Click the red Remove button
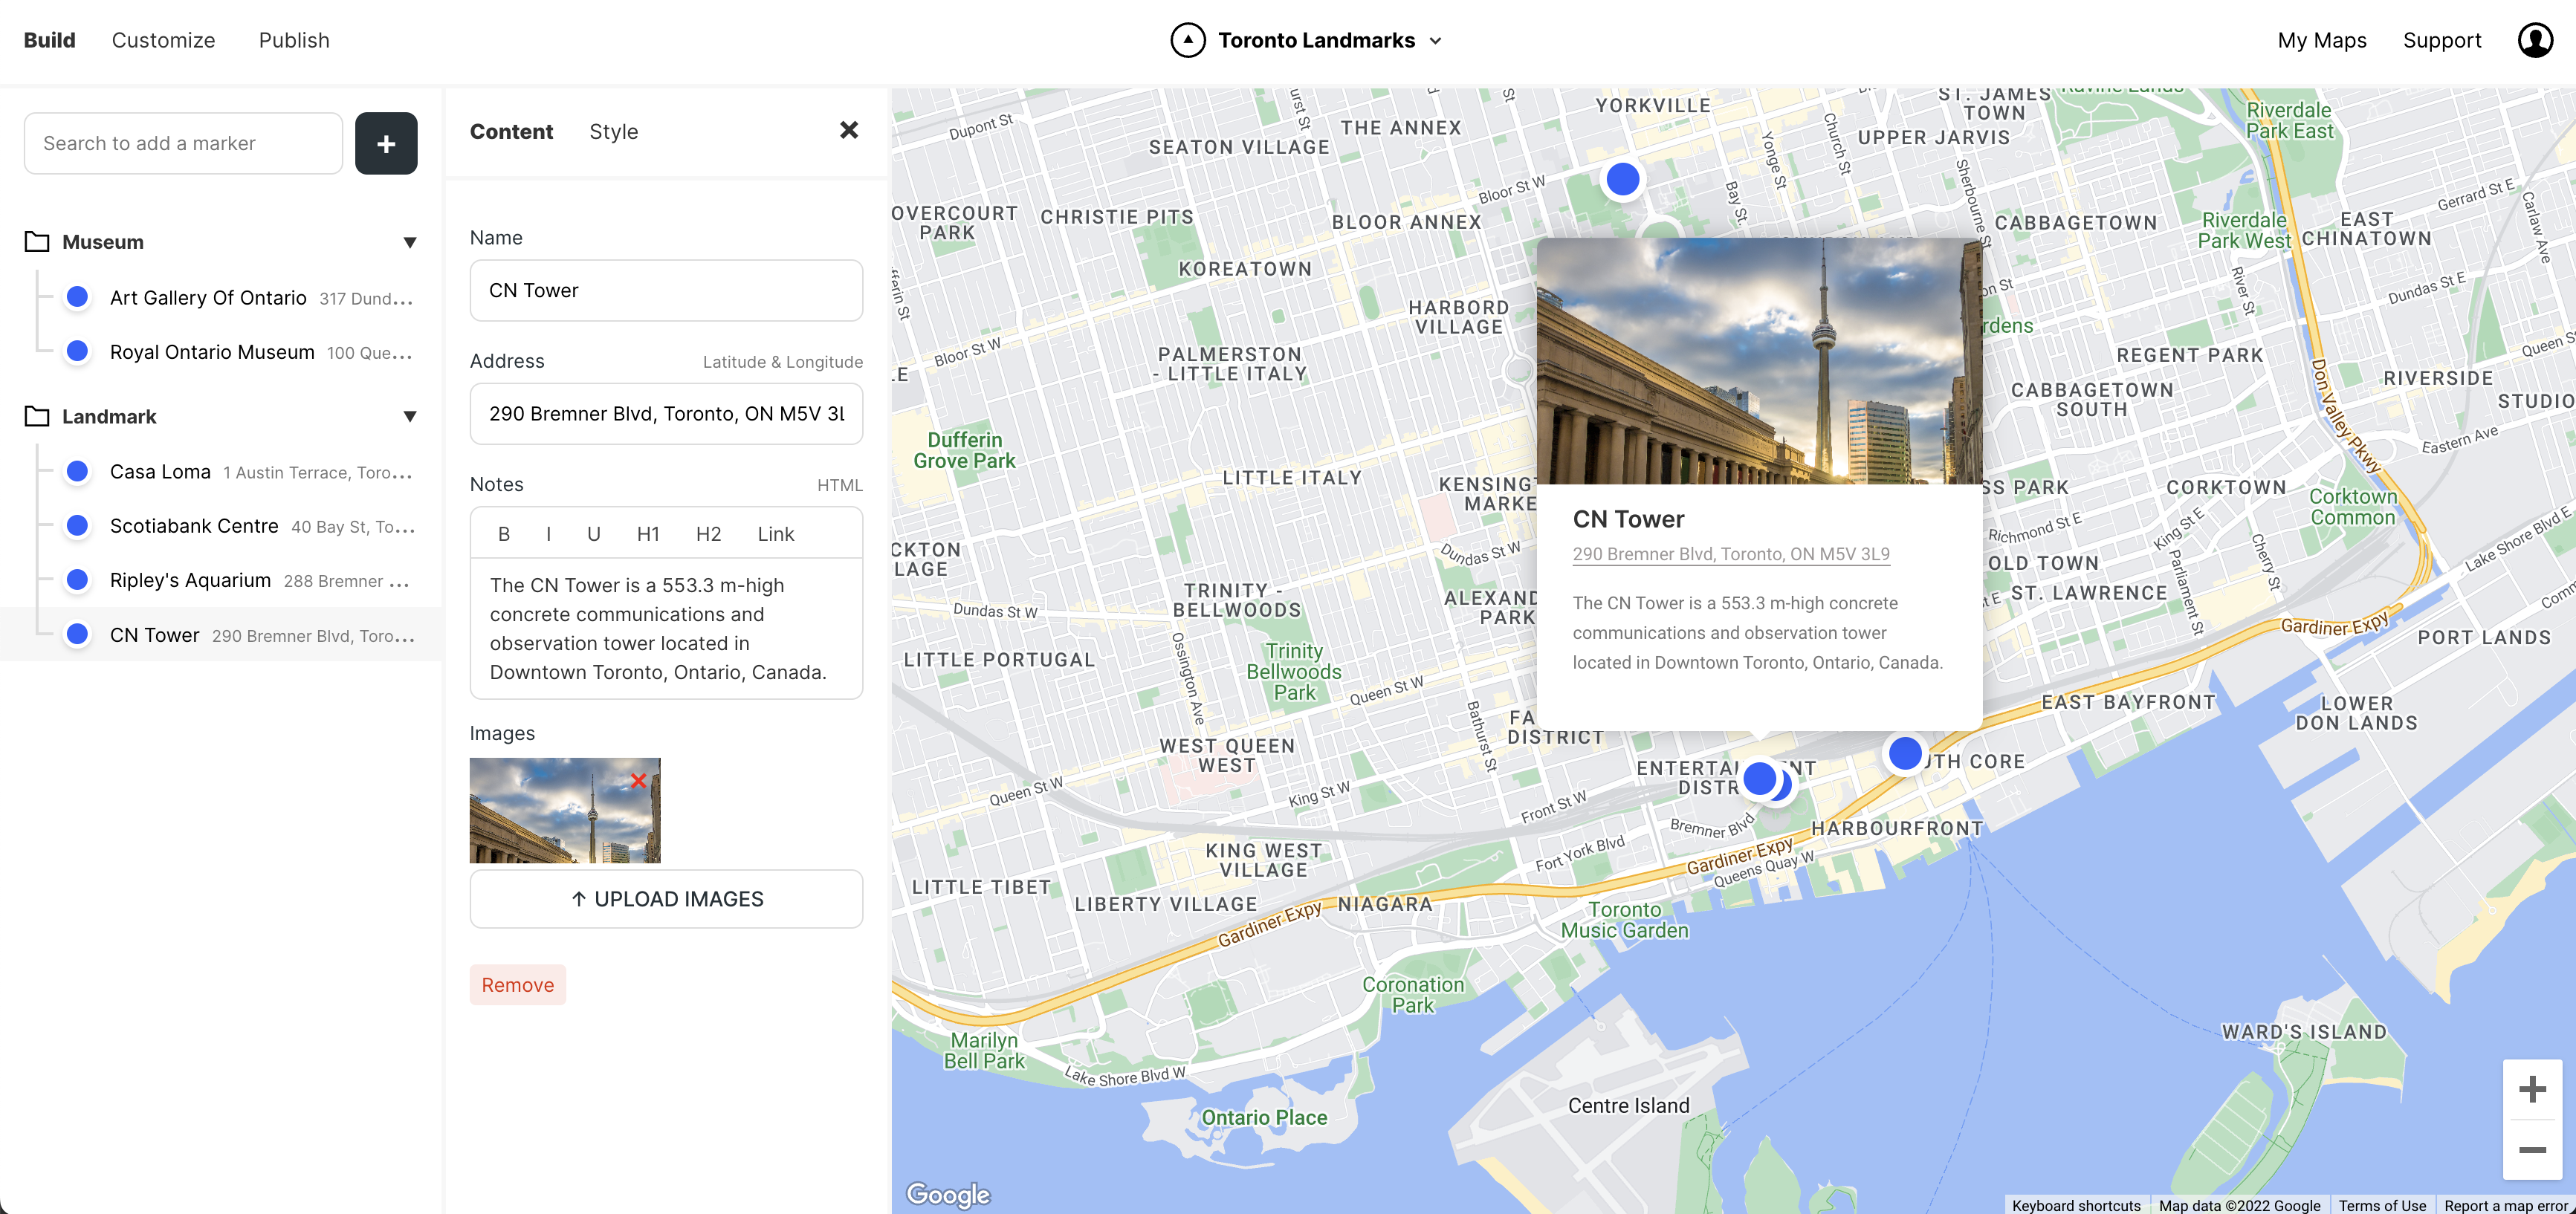The image size is (2576, 1214). pos(517,985)
